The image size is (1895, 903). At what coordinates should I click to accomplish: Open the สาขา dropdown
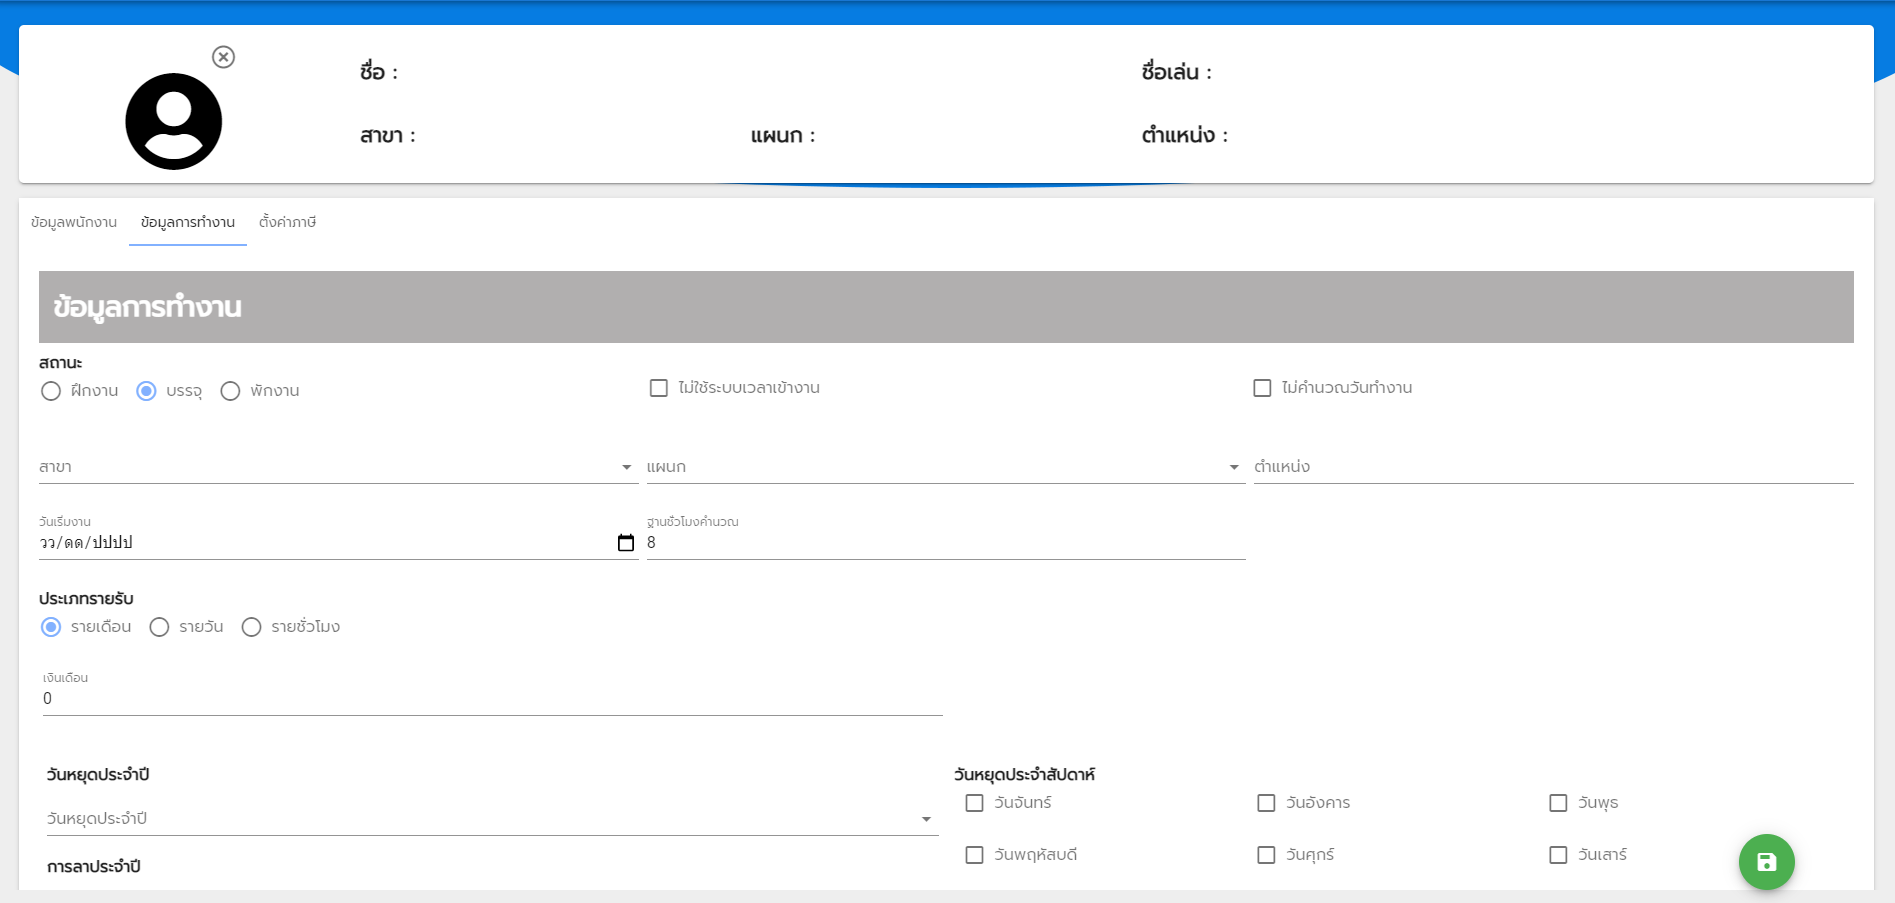[338, 467]
